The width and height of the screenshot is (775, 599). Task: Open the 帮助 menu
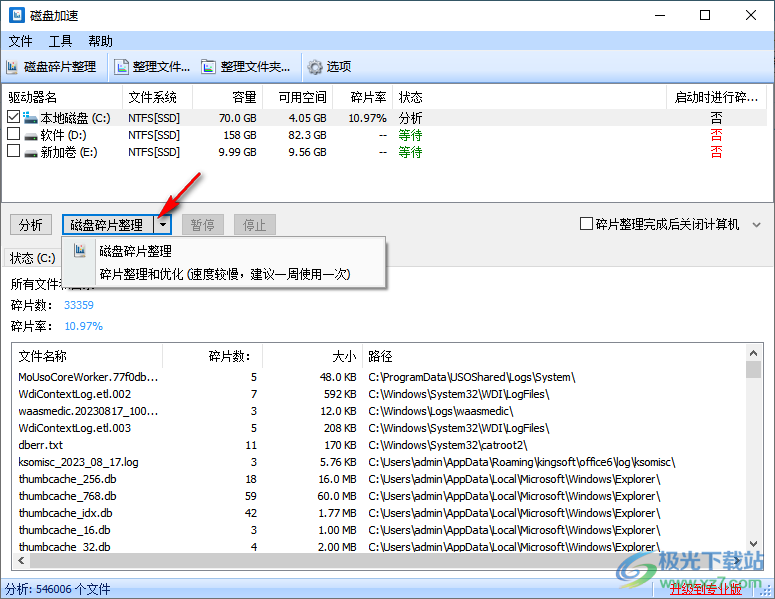coord(100,41)
